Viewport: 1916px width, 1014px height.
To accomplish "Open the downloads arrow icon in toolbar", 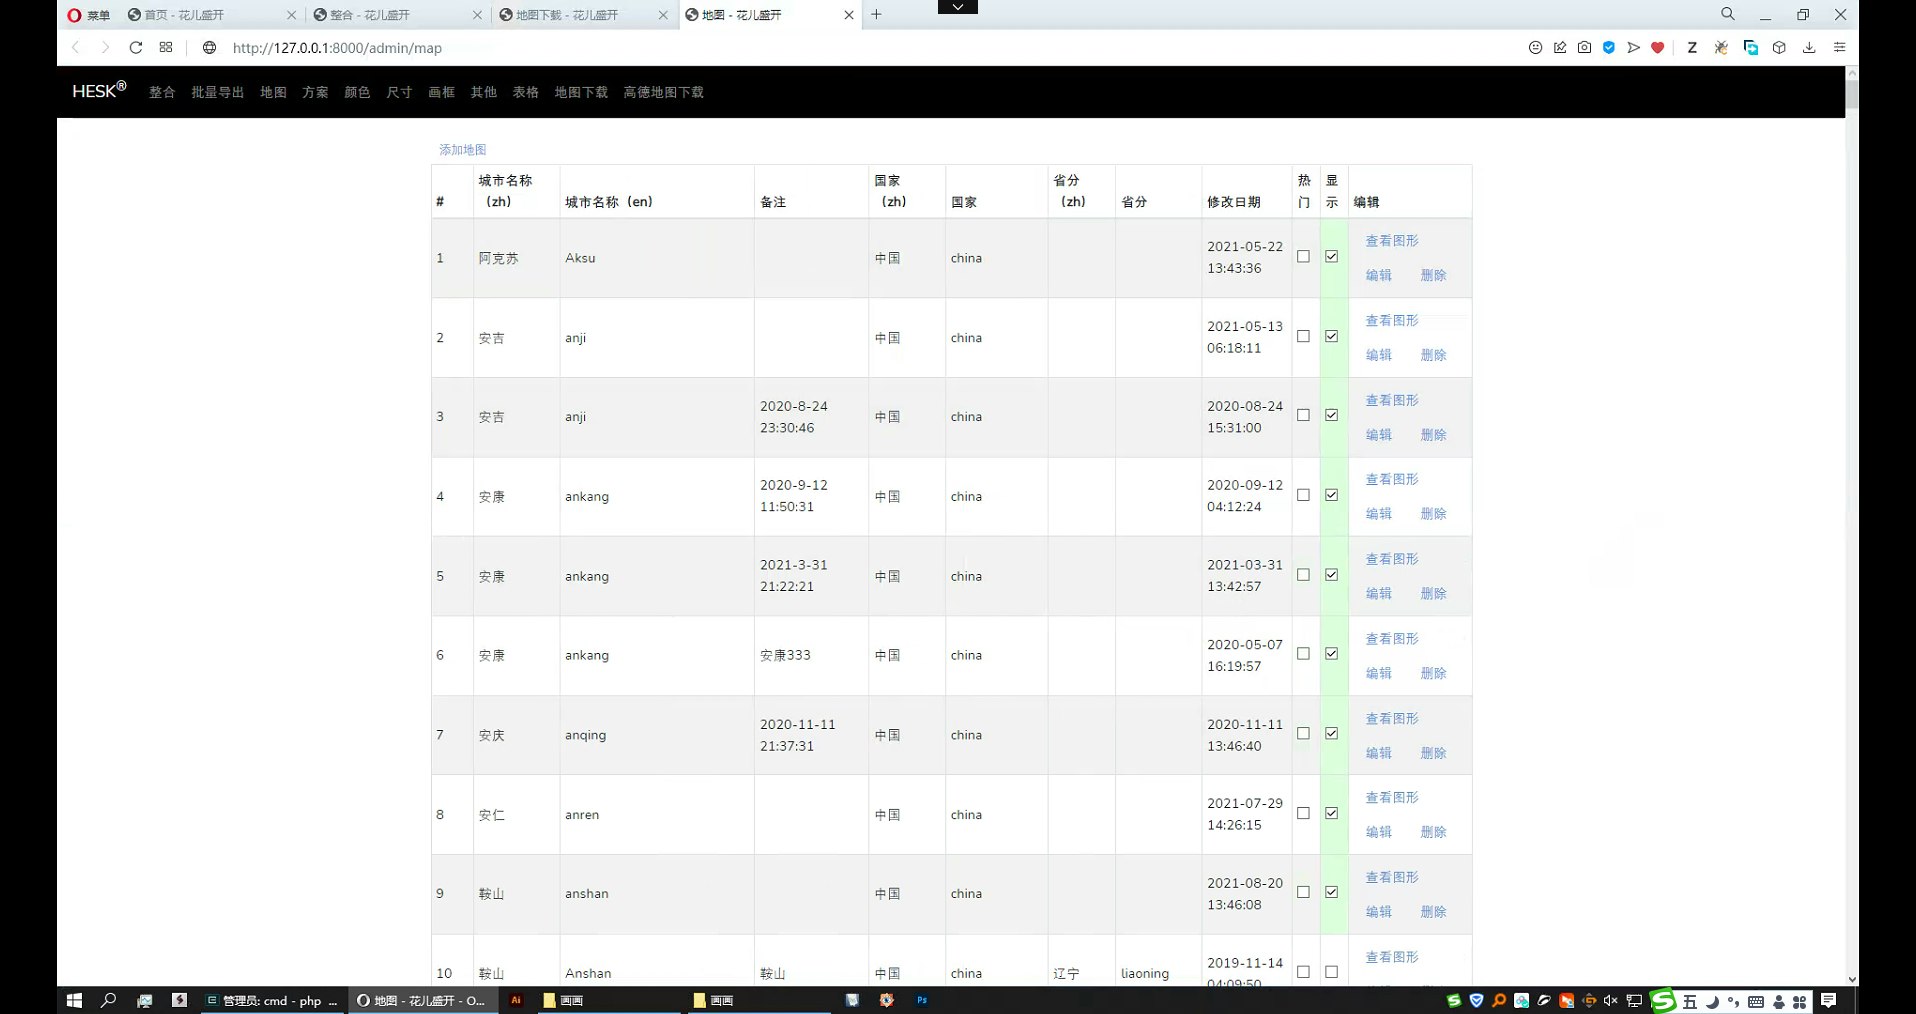I will 1809,48.
